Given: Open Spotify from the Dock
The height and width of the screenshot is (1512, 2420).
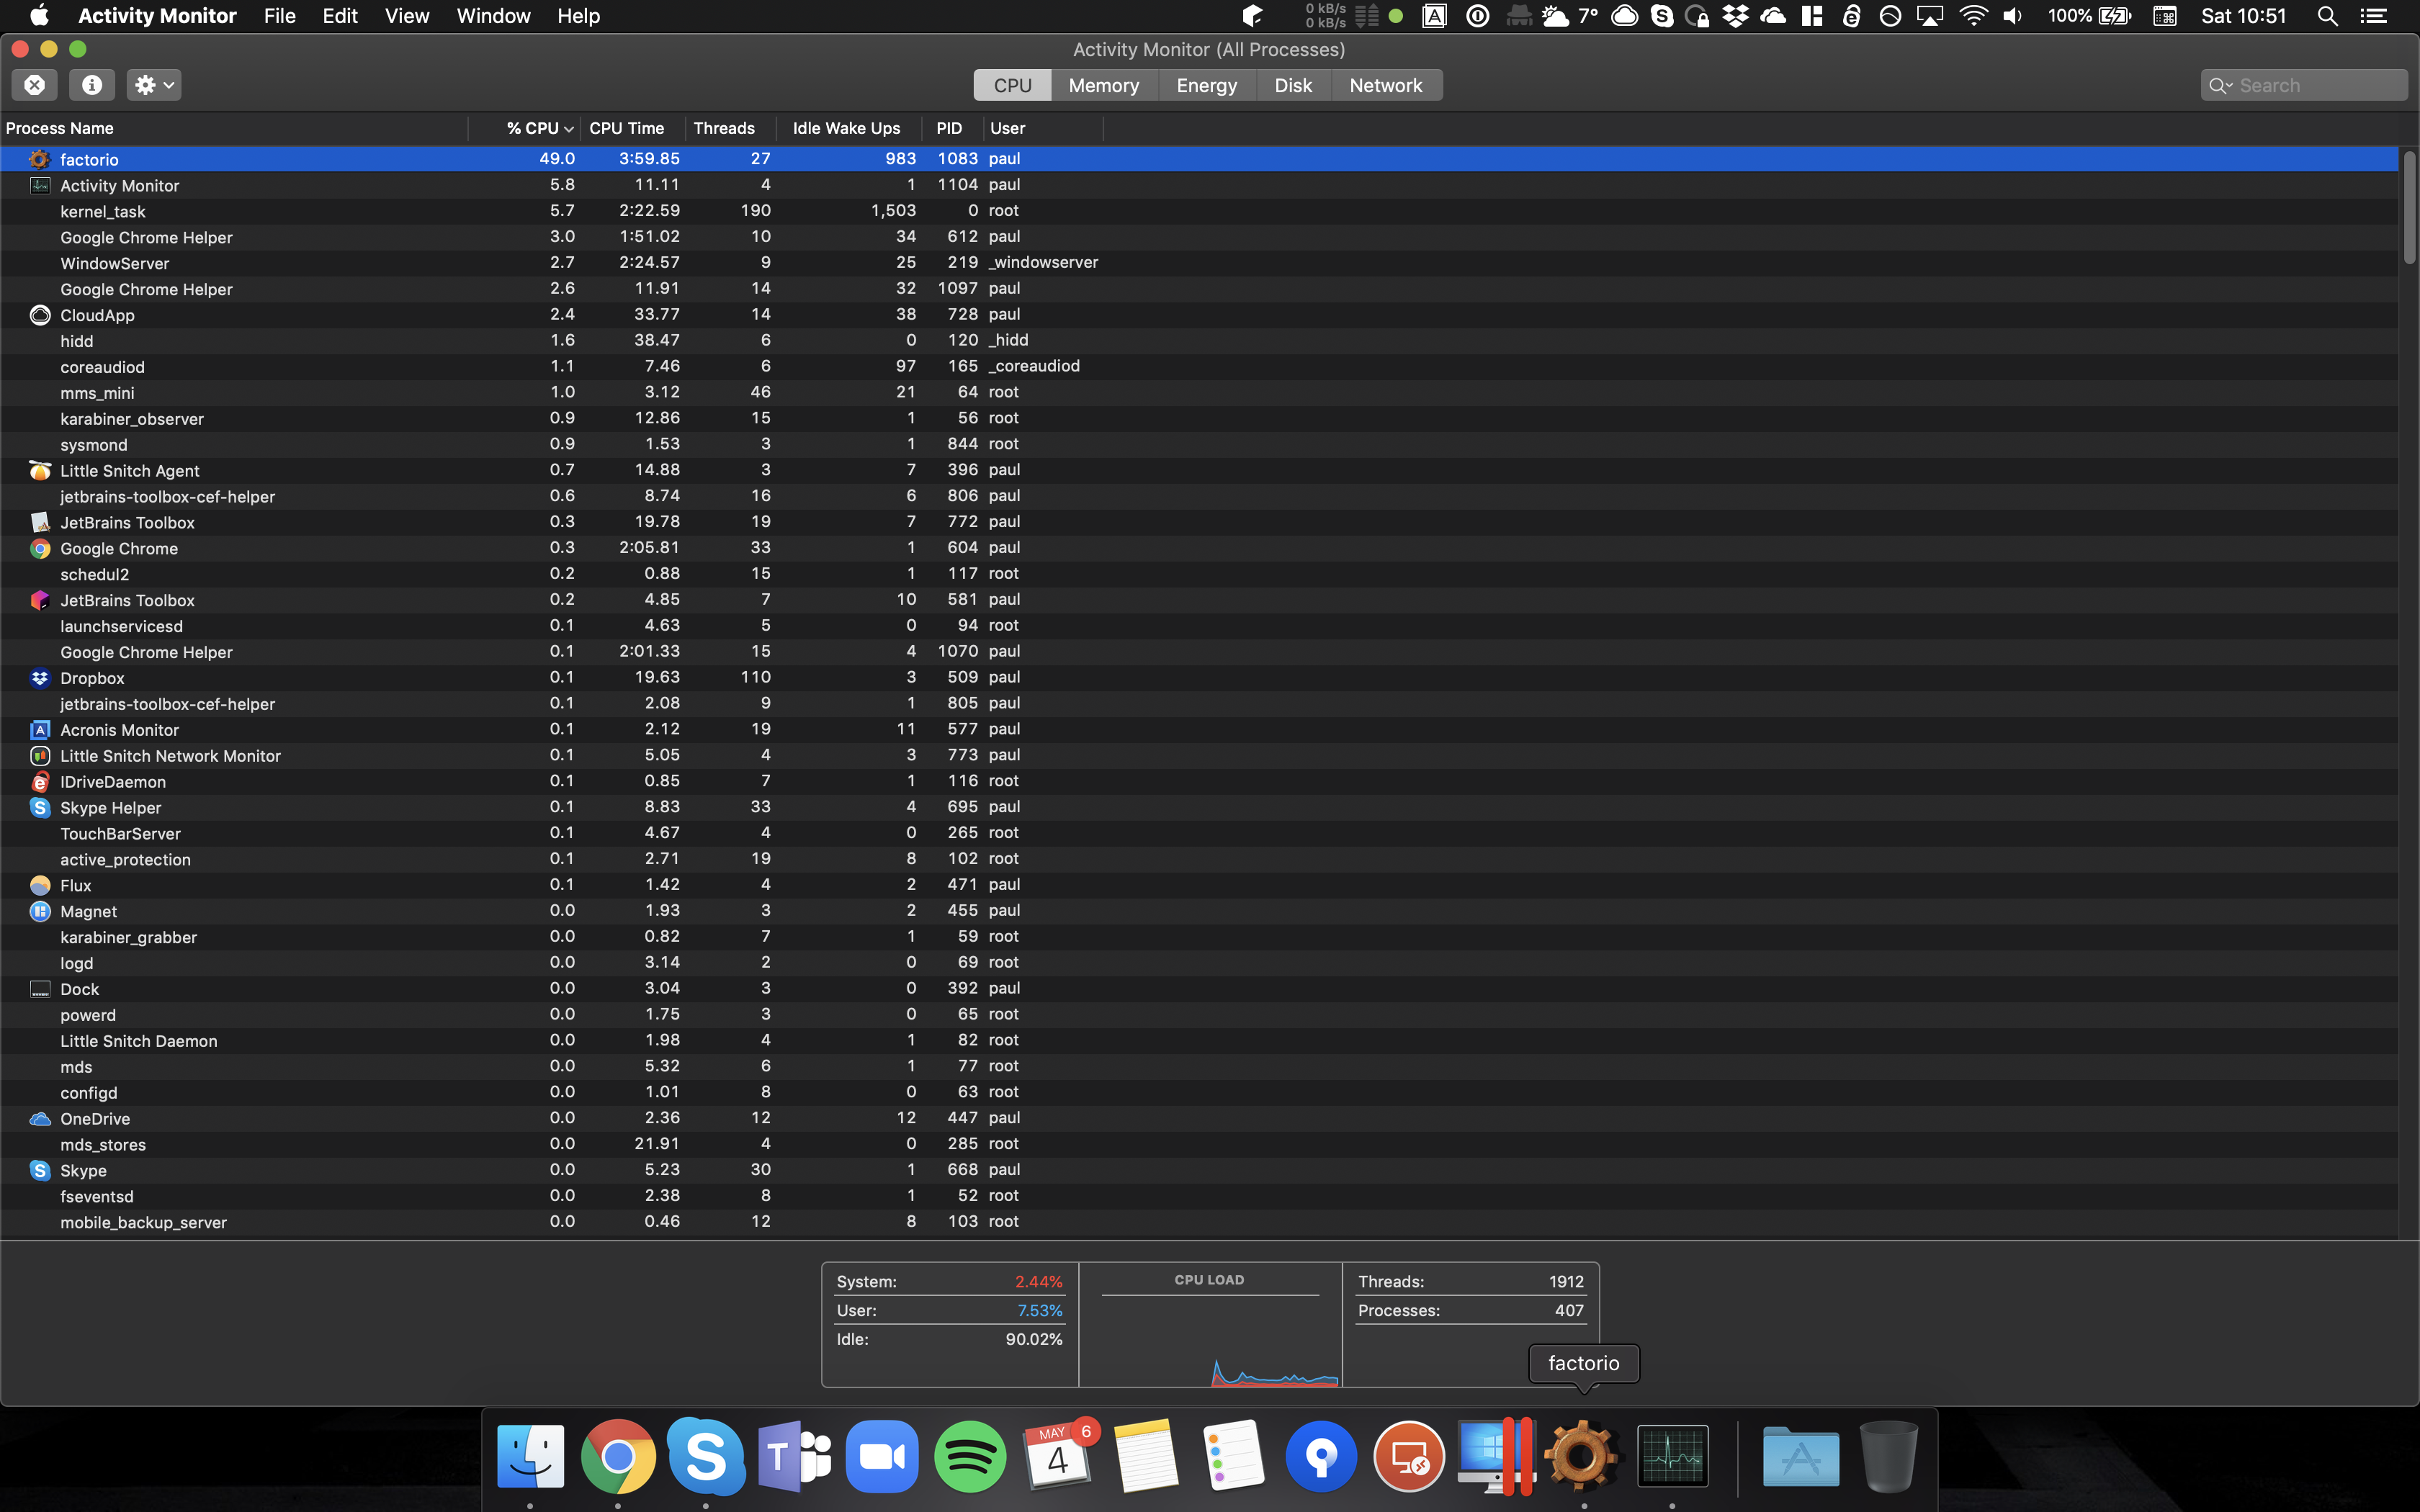Looking at the screenshot, I should point(970,1456).
